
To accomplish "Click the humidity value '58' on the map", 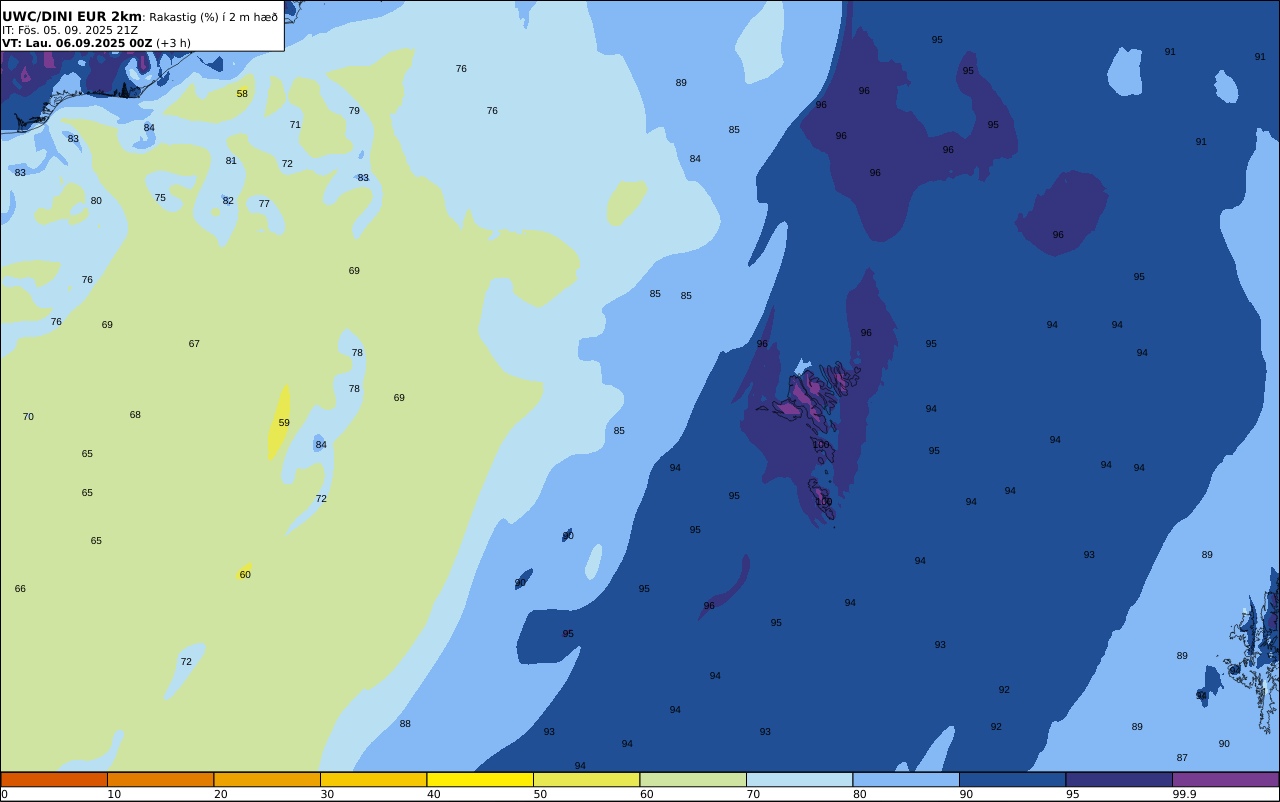I will (x=242, y=94).
